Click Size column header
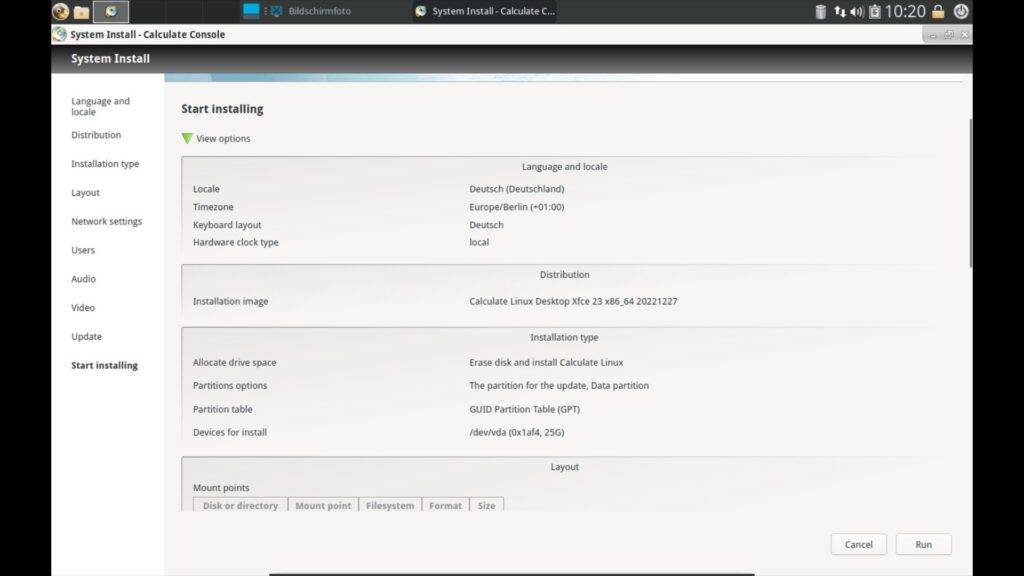The image size is (1024, 576). coord(487,505)
